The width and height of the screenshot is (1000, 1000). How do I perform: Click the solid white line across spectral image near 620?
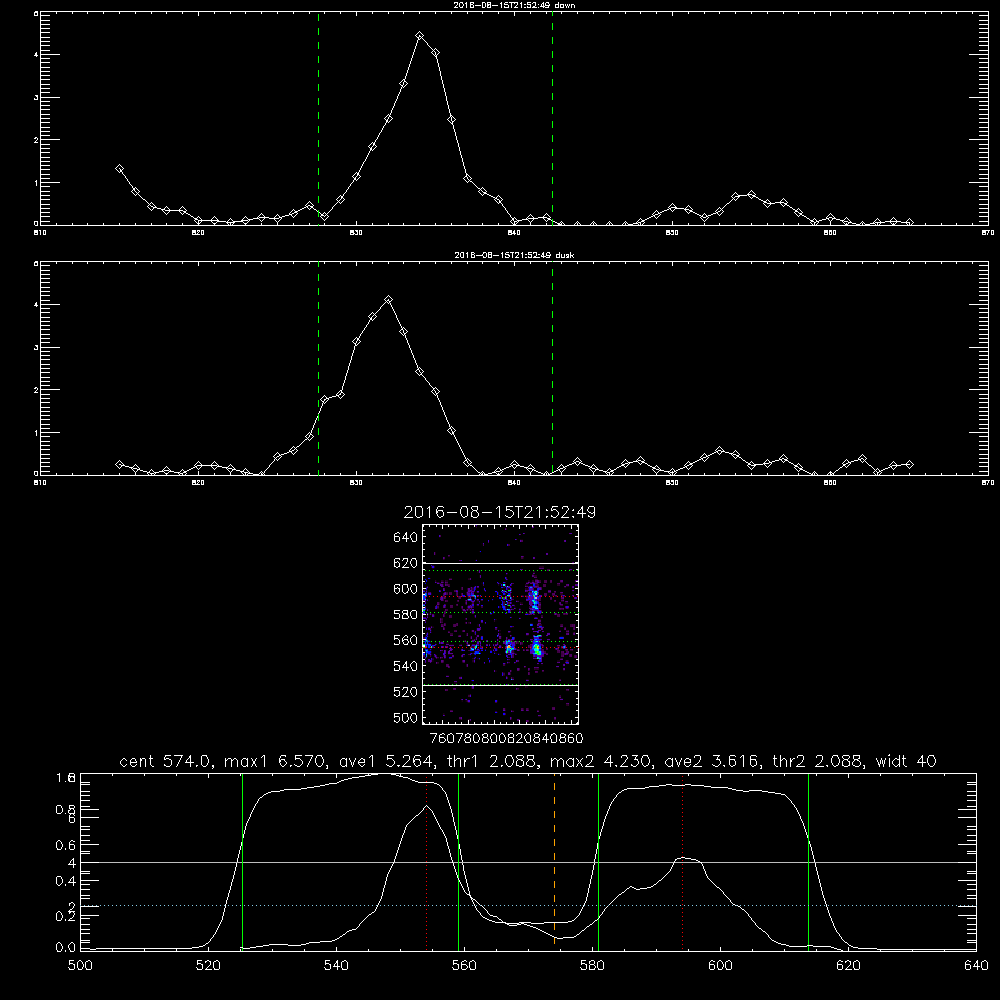(501, 563)
